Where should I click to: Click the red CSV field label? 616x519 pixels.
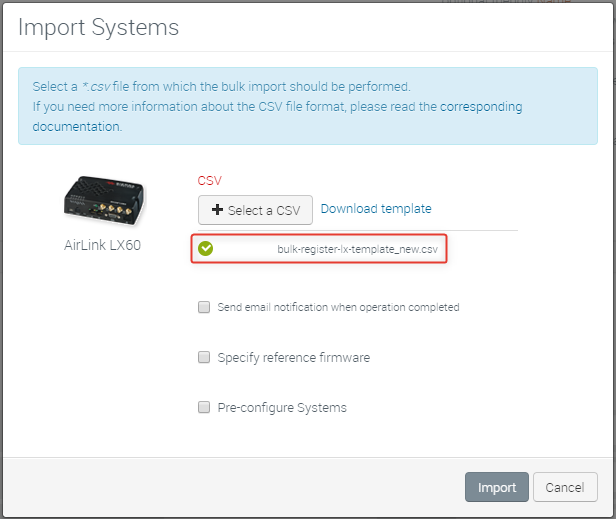coord(209,181)
